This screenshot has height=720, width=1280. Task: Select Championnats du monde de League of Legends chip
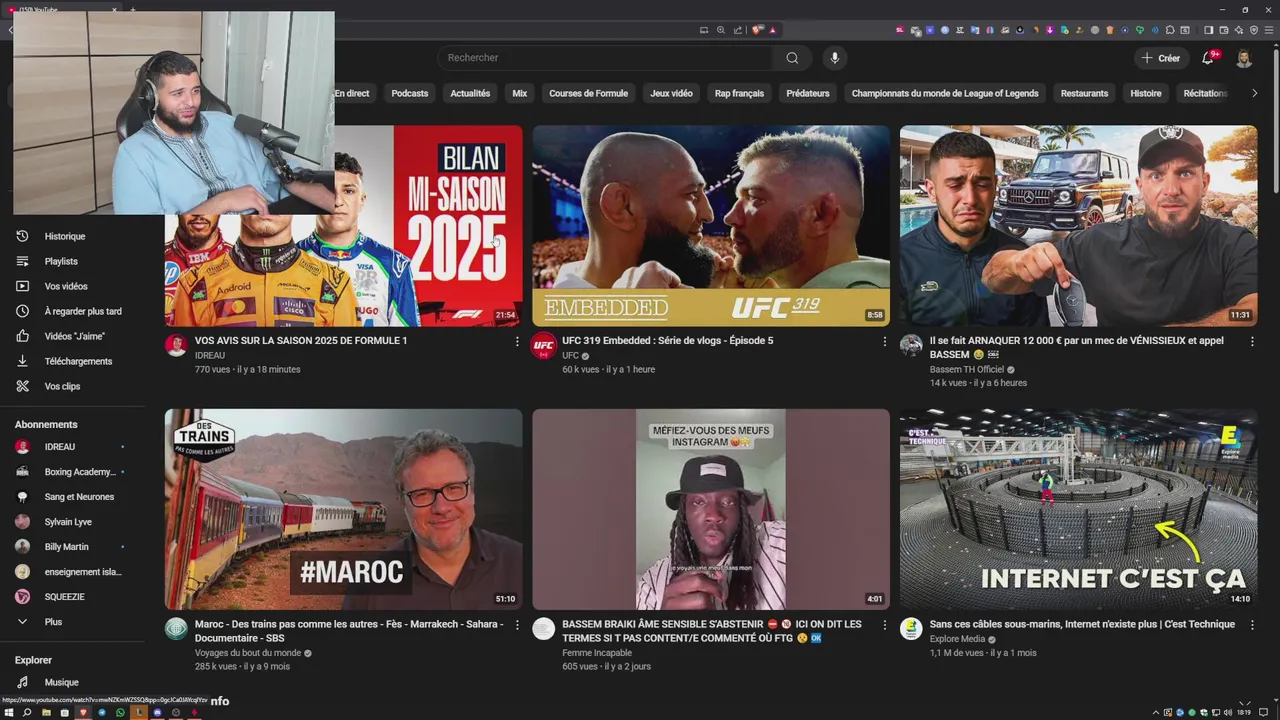point(945,93)
